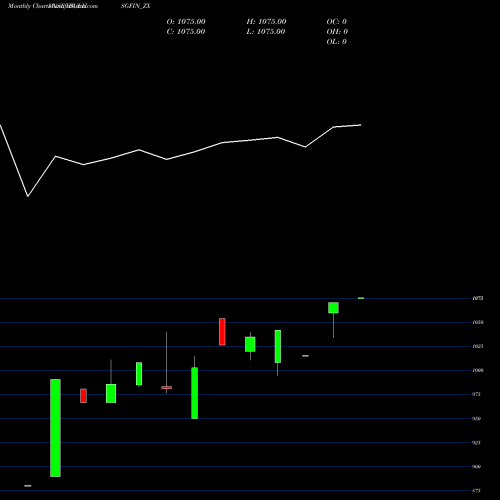The image size is (500, 500).
Task: Click the SGFIN_ZX ticker symbol label
Action: 135,6
